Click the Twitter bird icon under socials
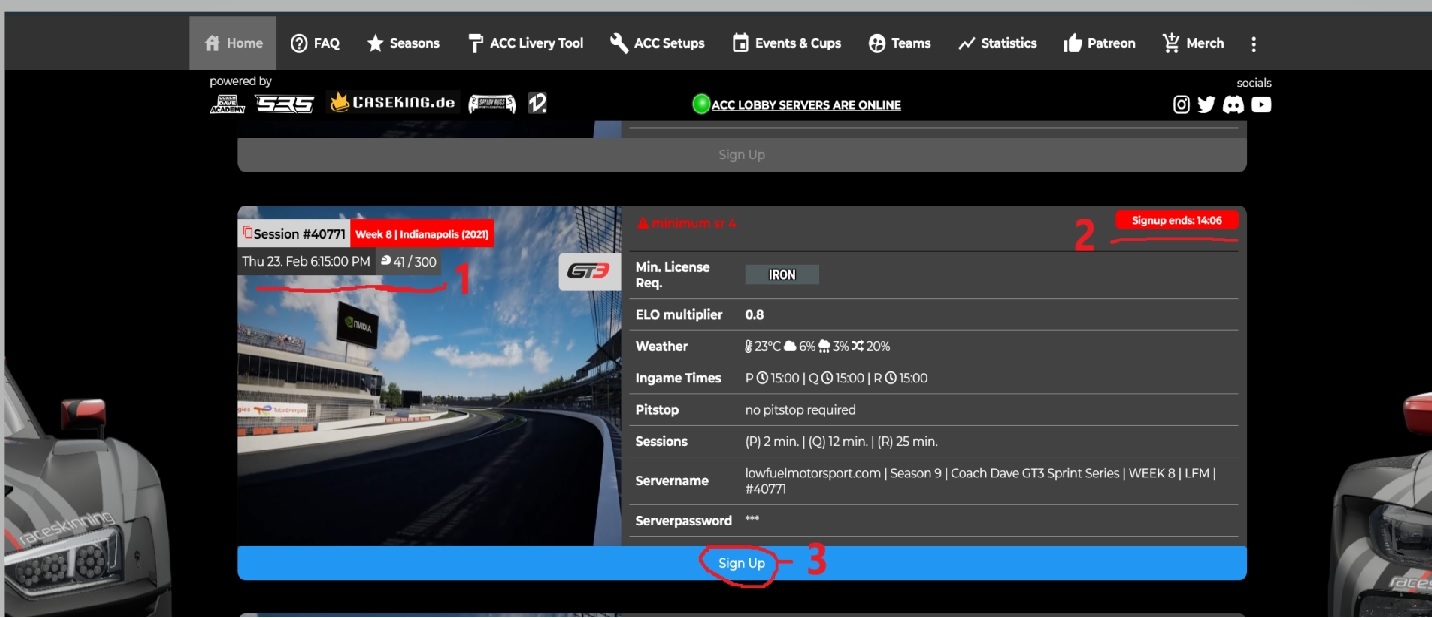 (x=1206, y=104)
